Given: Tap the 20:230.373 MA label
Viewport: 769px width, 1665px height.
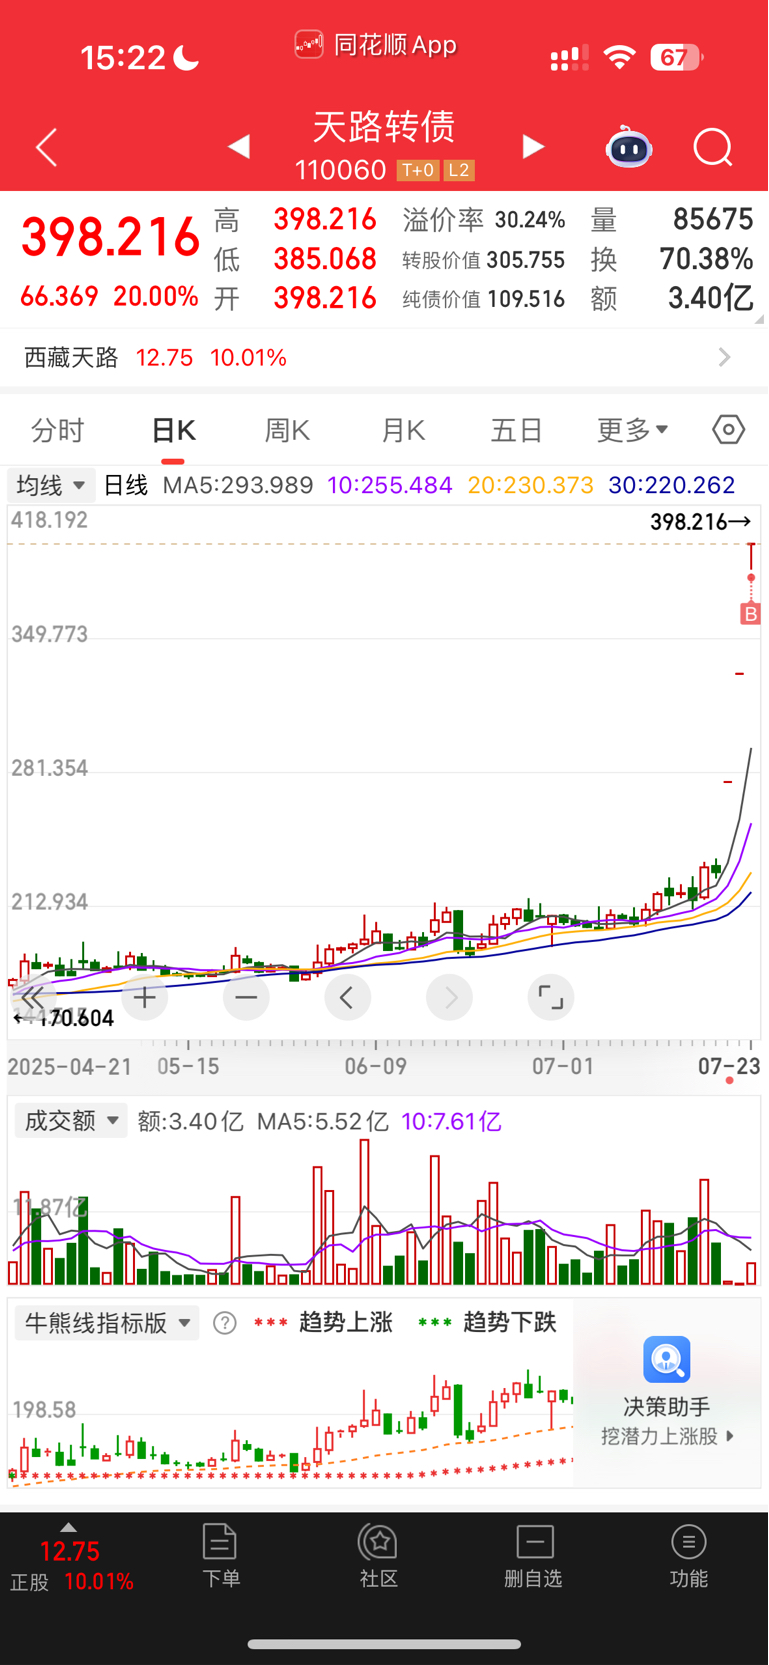Looking at the screenshot, I should (x=530, y=486).
